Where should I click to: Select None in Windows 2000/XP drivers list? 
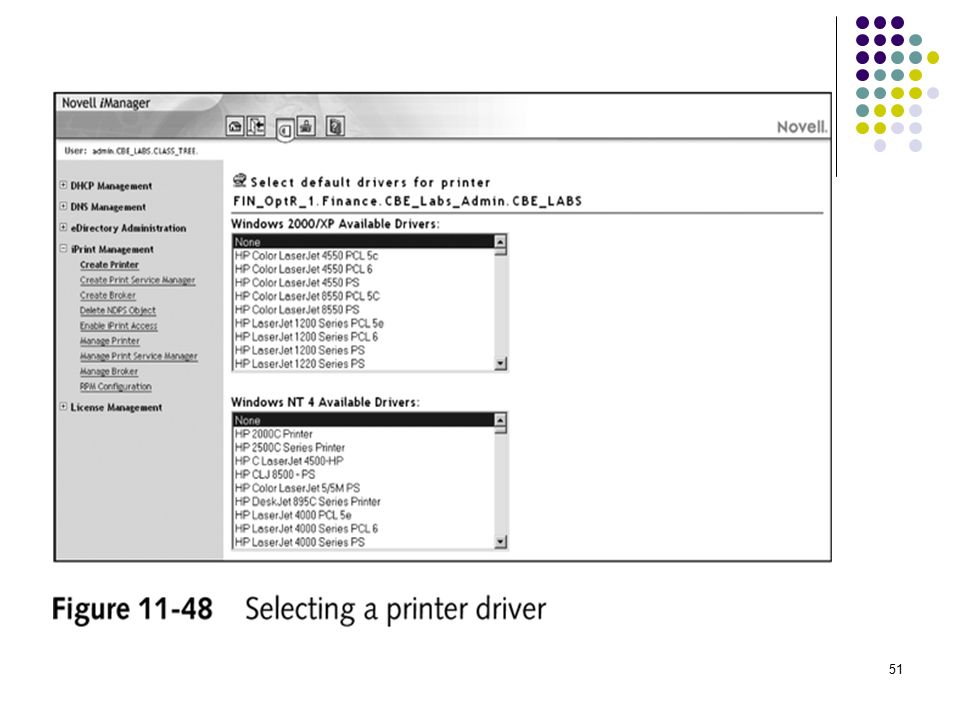pyautogui.click(x=364, y=242)
